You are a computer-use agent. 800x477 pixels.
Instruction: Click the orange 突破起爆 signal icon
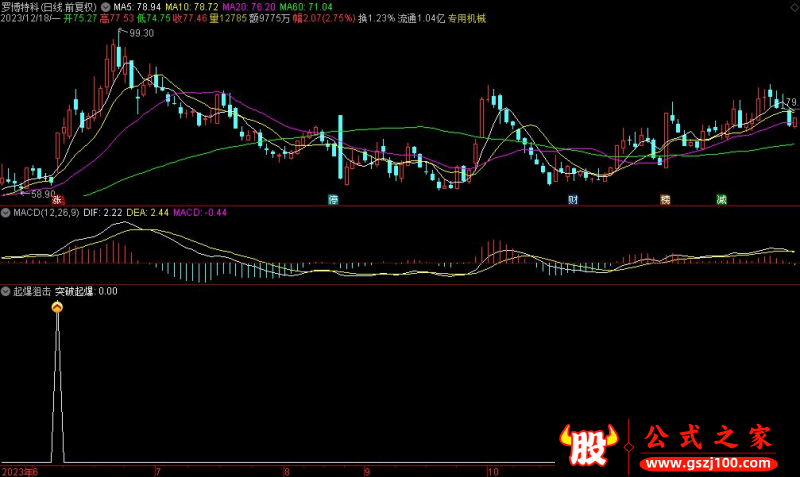[x=57, y=308]
